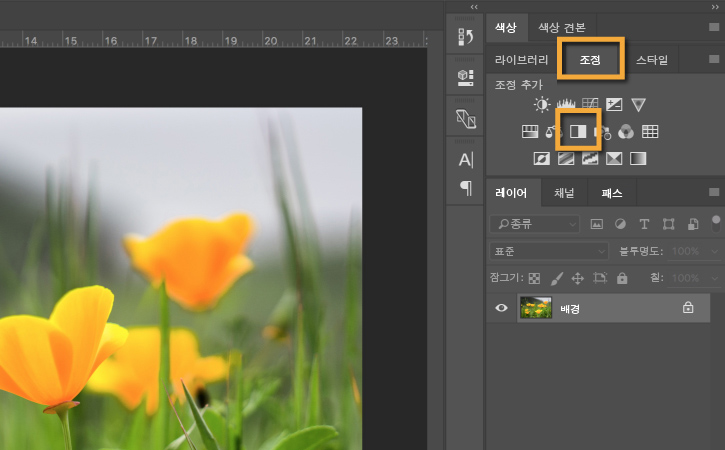Open the overlapping-squares panel icon in the dock

coord(465,119)
